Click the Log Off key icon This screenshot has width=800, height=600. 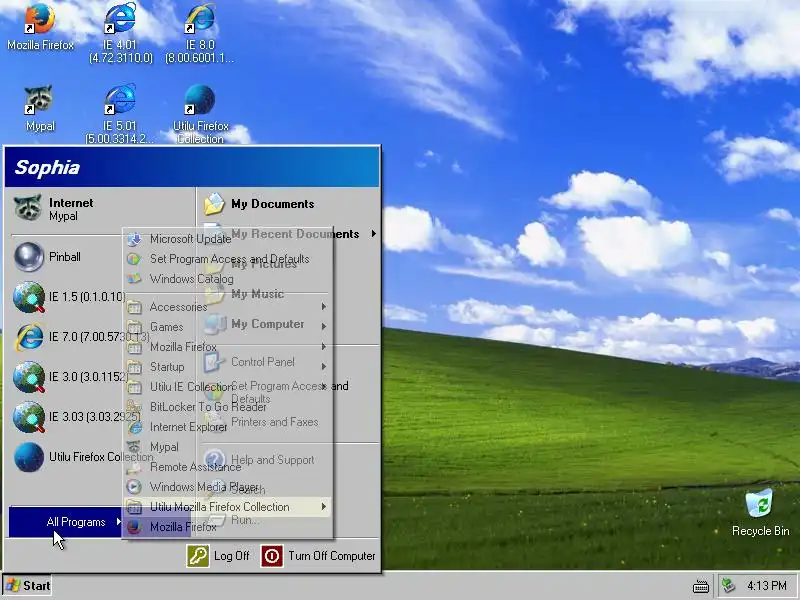197,556
